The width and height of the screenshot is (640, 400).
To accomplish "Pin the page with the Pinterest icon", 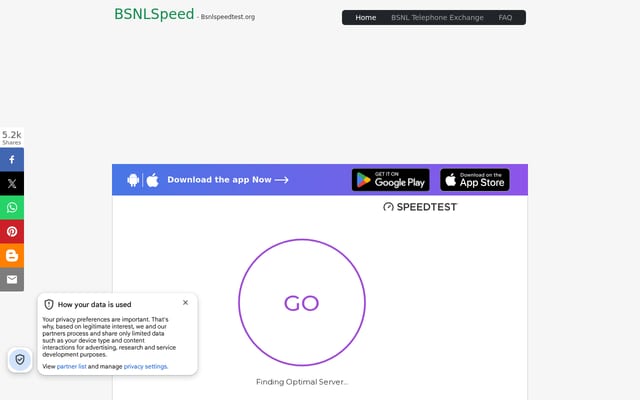I will [x=12, y=231].
